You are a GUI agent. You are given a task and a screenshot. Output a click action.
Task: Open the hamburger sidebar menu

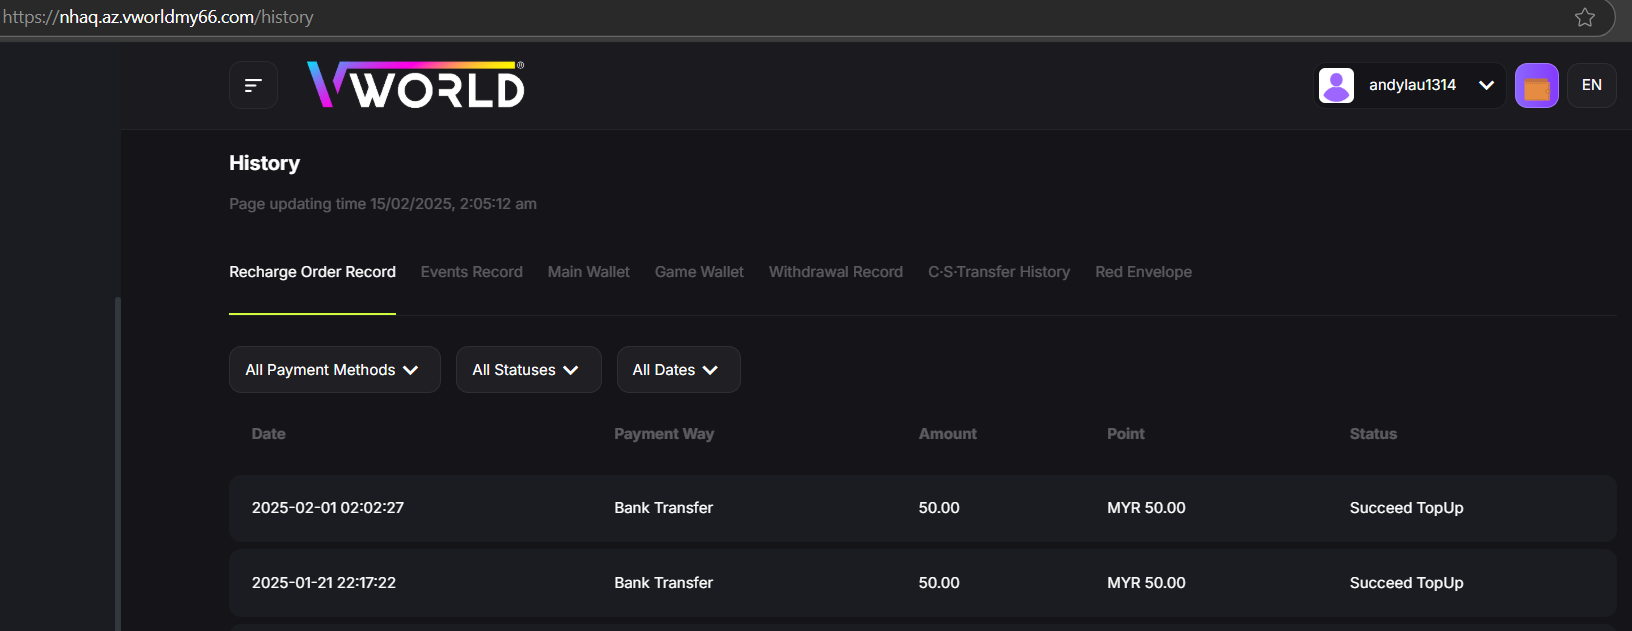pyautogui.click(x=253, y=85)
